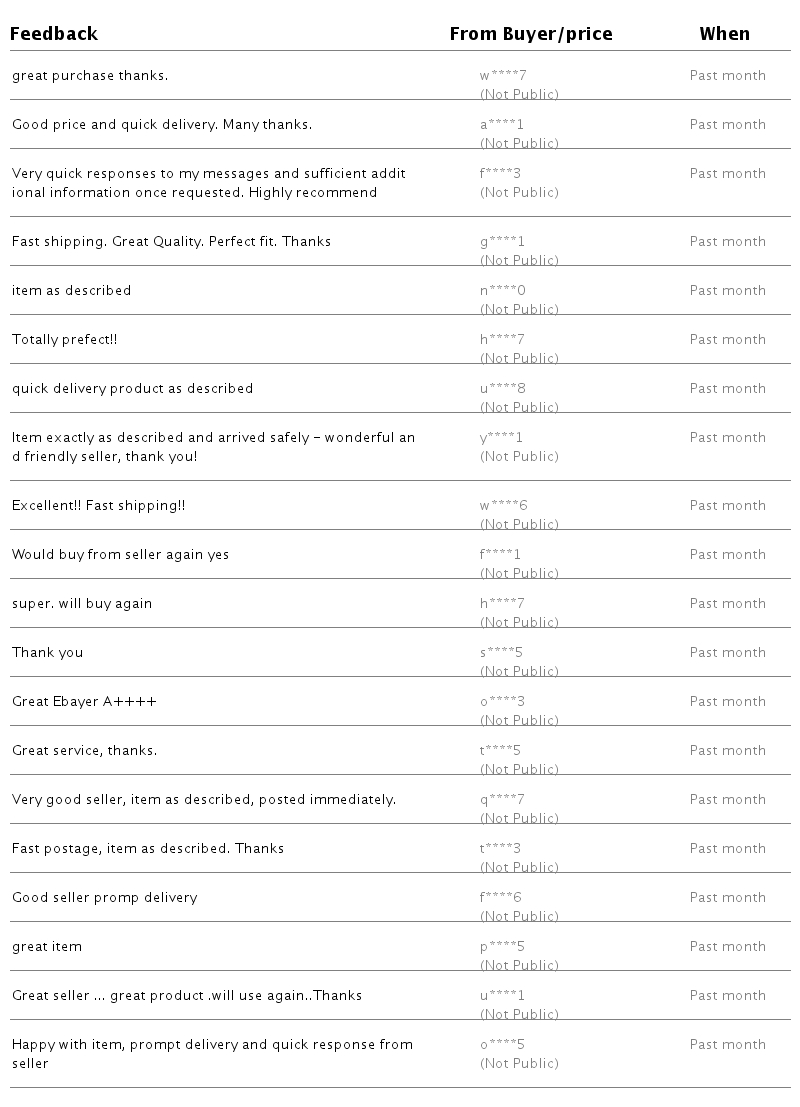Click the "Excellent!! Fast shipping!!" feedback comment
800x1107 pixels.
[99, 505]
